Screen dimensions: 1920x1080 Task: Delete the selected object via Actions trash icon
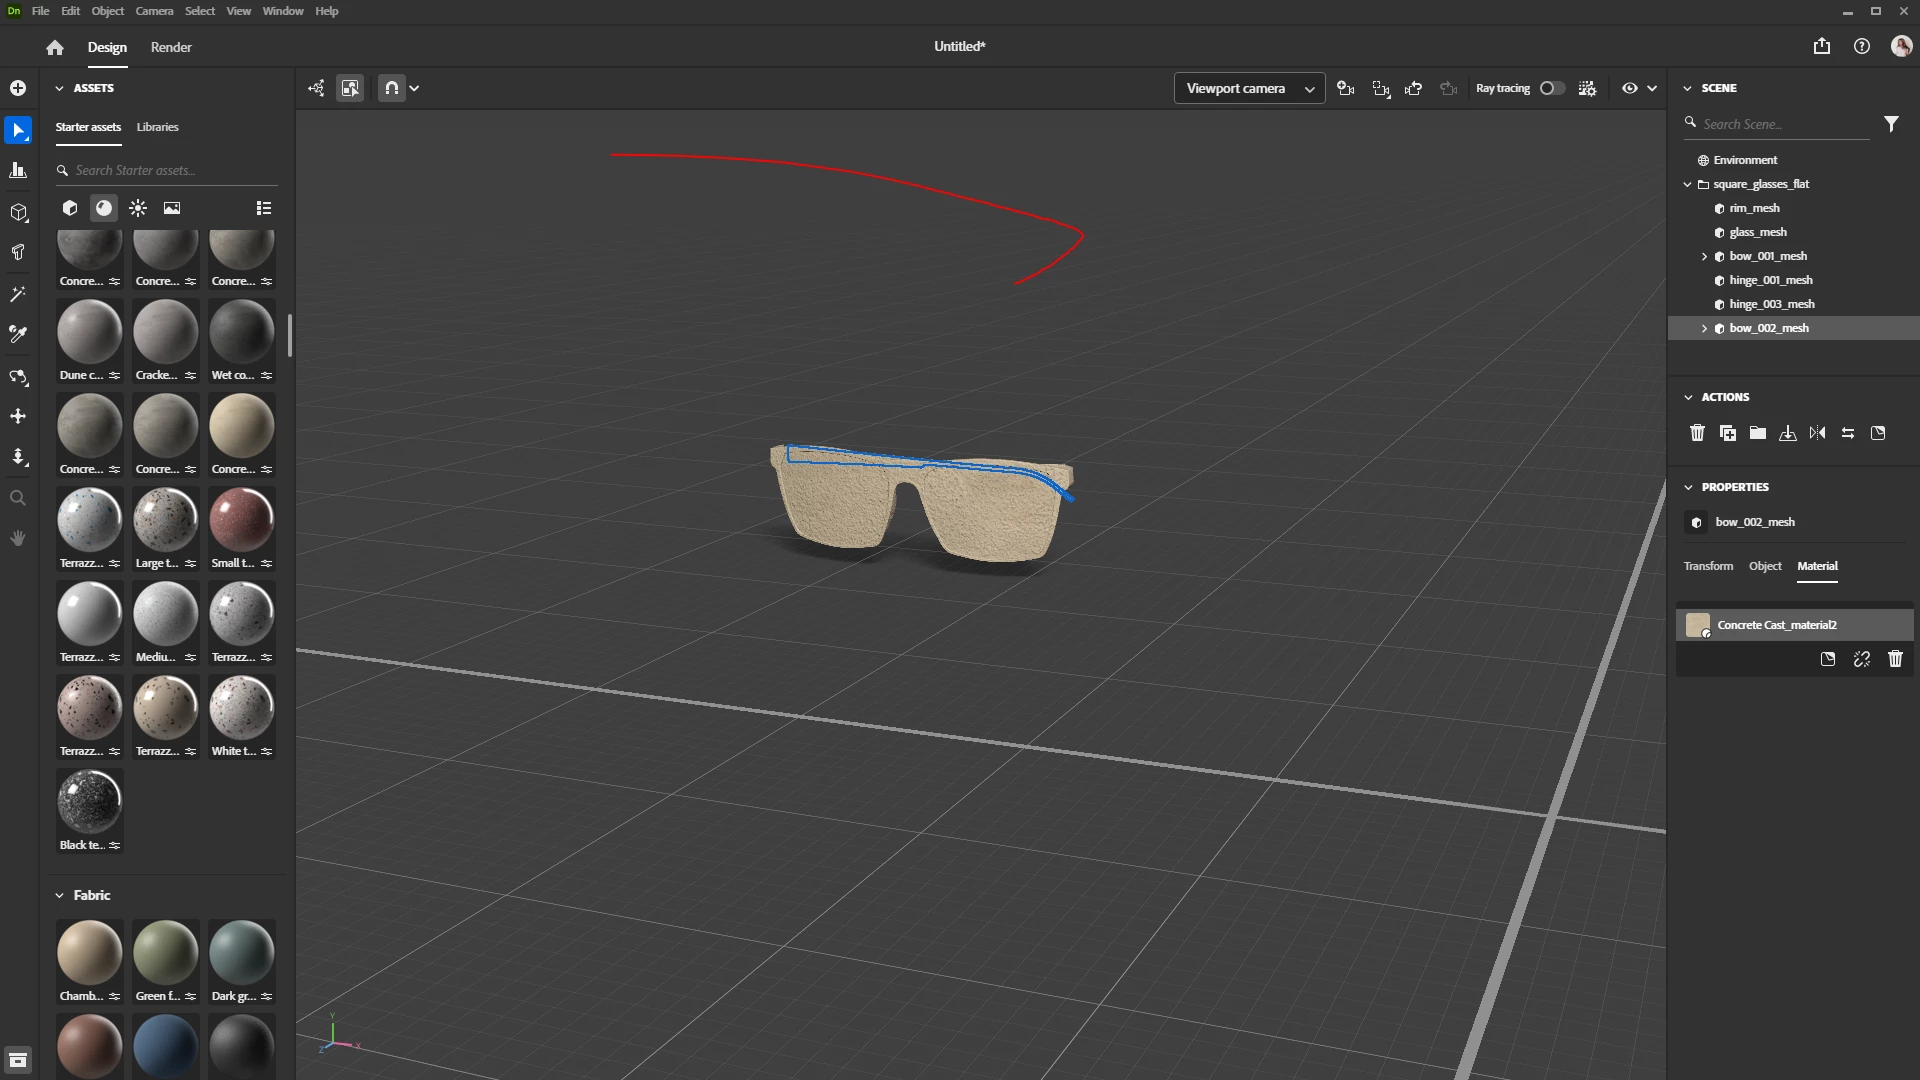(1697, 433)
